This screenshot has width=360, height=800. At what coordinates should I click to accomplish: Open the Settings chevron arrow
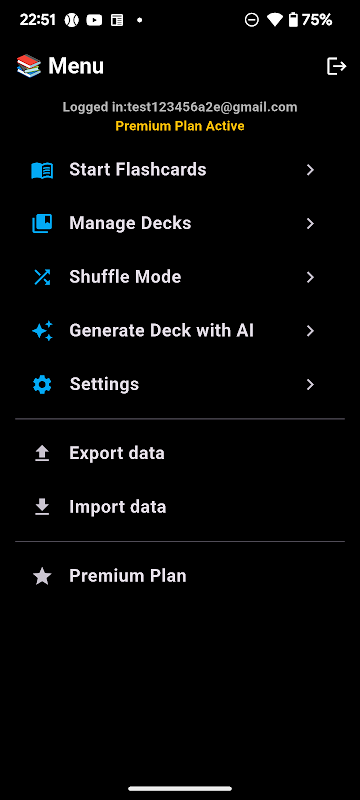(310, 385)
